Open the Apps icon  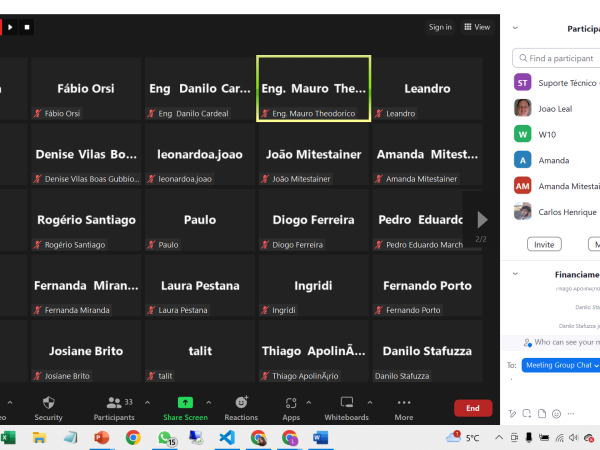291,403
